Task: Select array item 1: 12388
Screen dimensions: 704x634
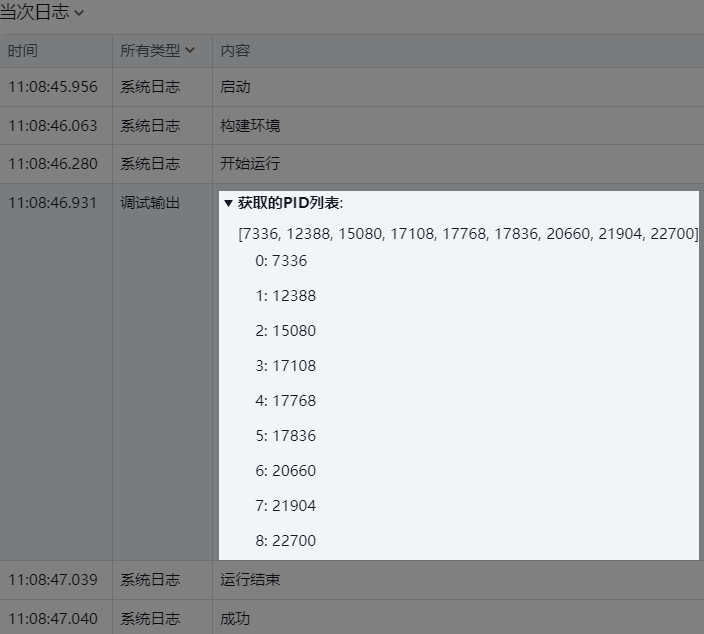Action: 285,296
